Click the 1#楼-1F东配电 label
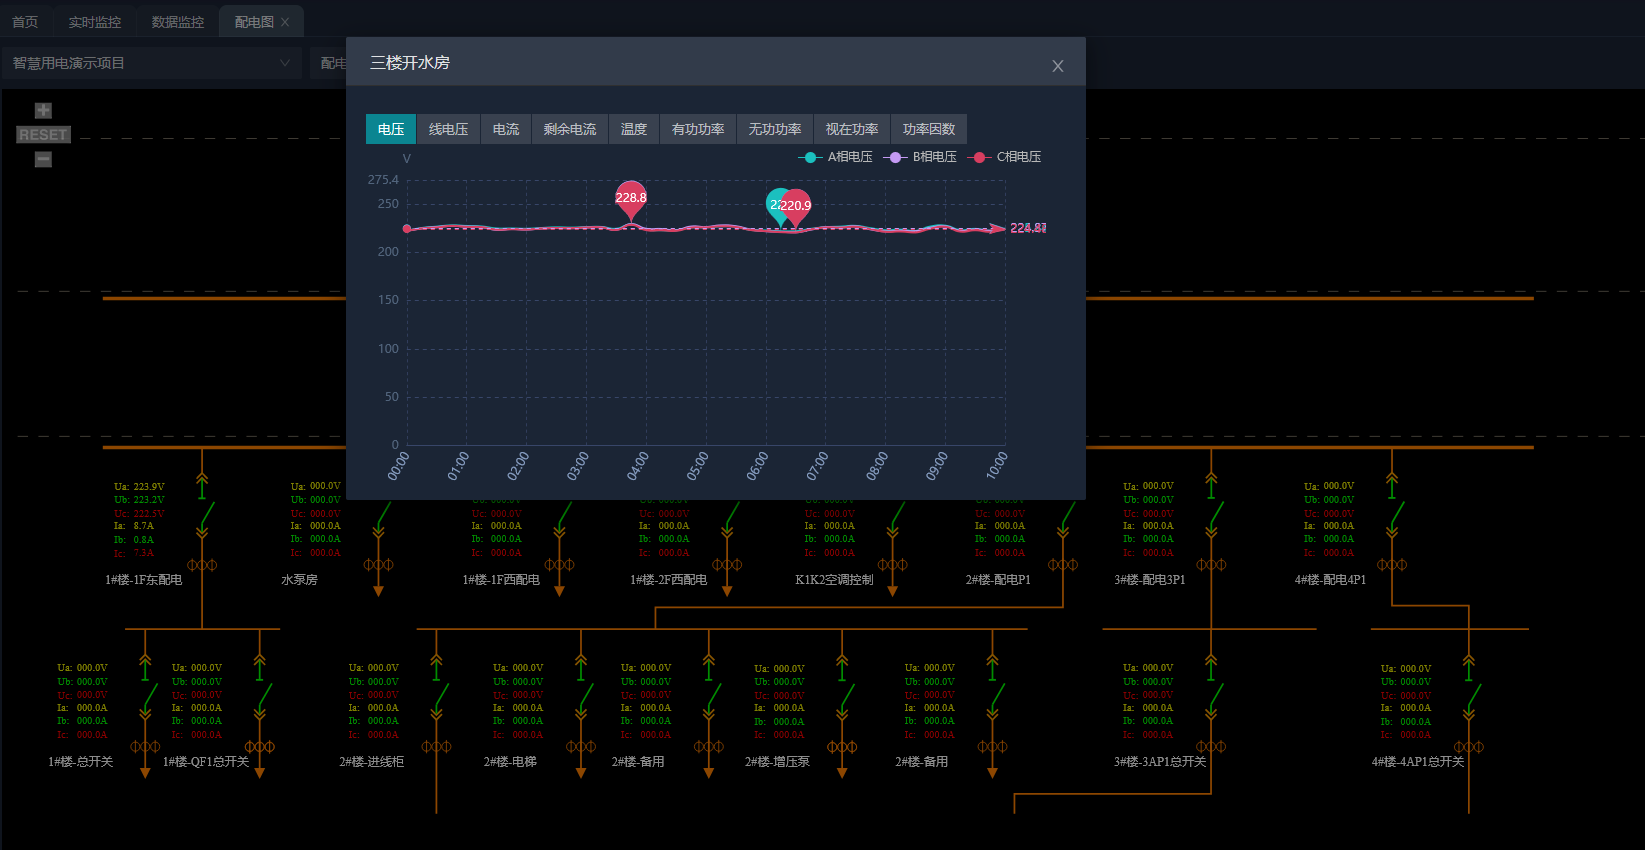The height and width of the screenshot is (850, 1645). coord(144,580)
